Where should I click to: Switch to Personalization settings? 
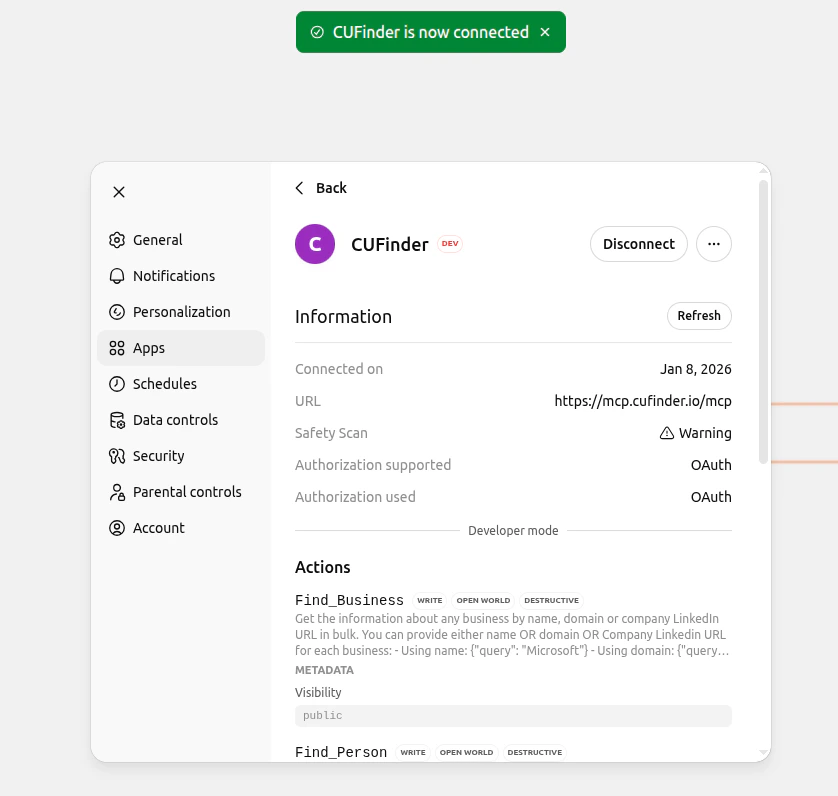pyautogui.click(x=181, y=312)
